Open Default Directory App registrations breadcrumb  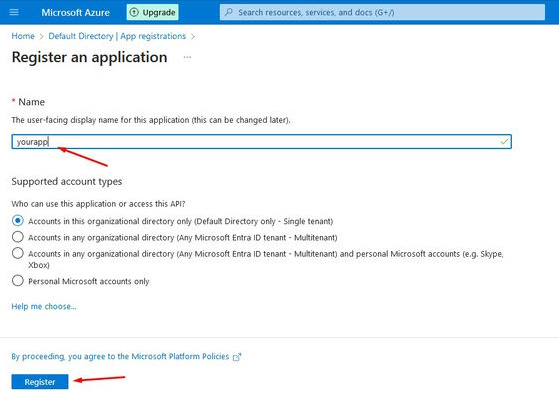coord(117,36)
